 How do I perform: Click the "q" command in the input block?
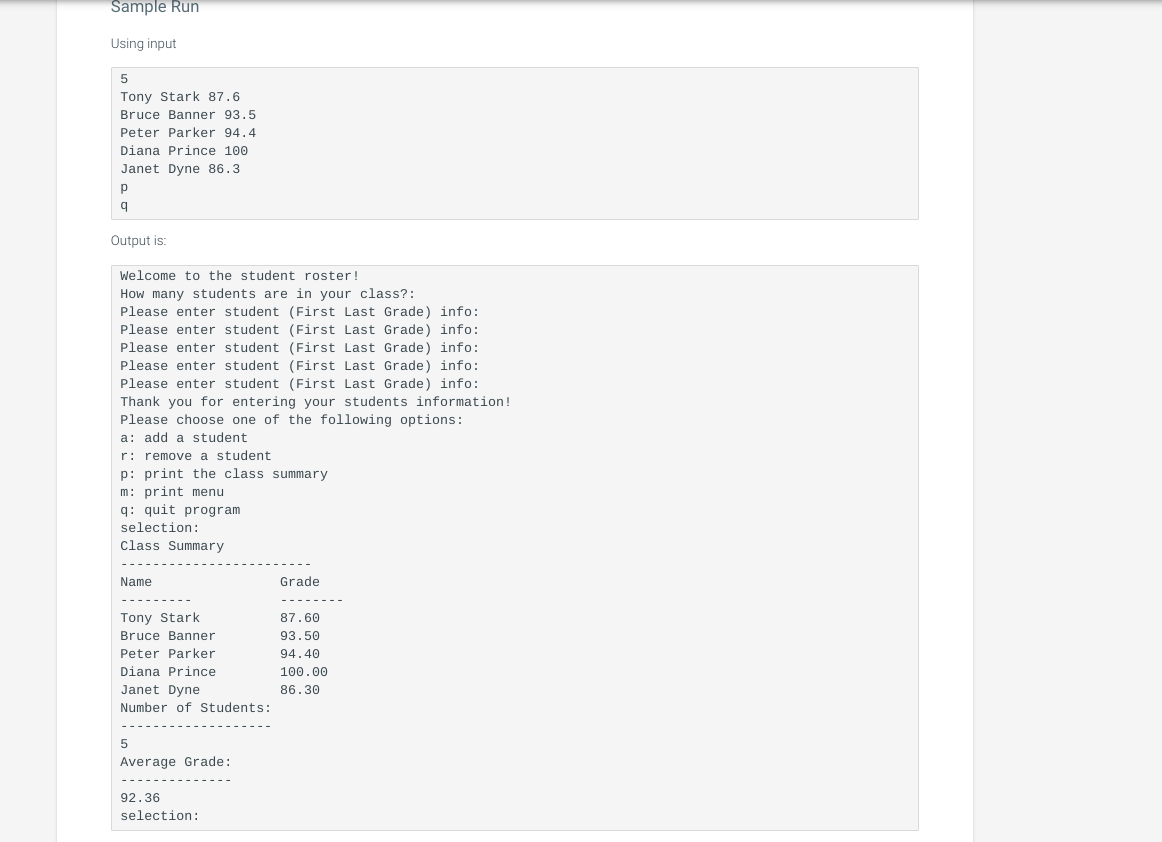click(x=124, y=205)
